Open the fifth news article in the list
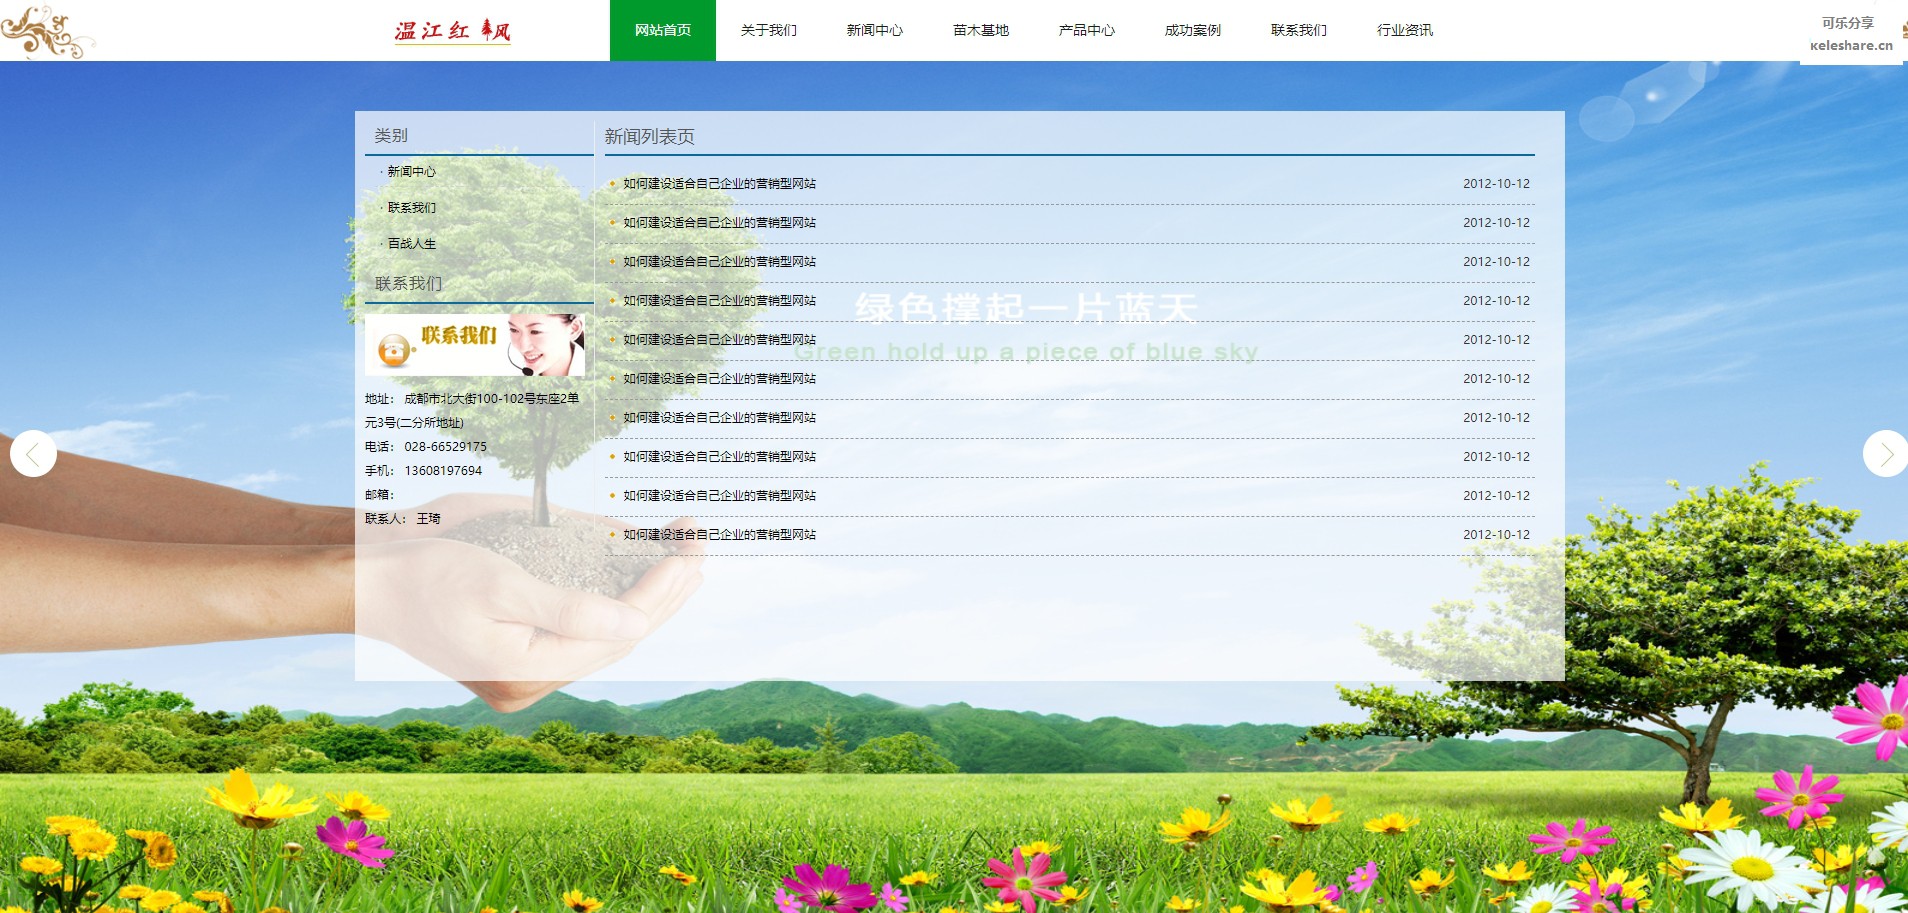Screen dimensions: 1908x913 (719, 340)
